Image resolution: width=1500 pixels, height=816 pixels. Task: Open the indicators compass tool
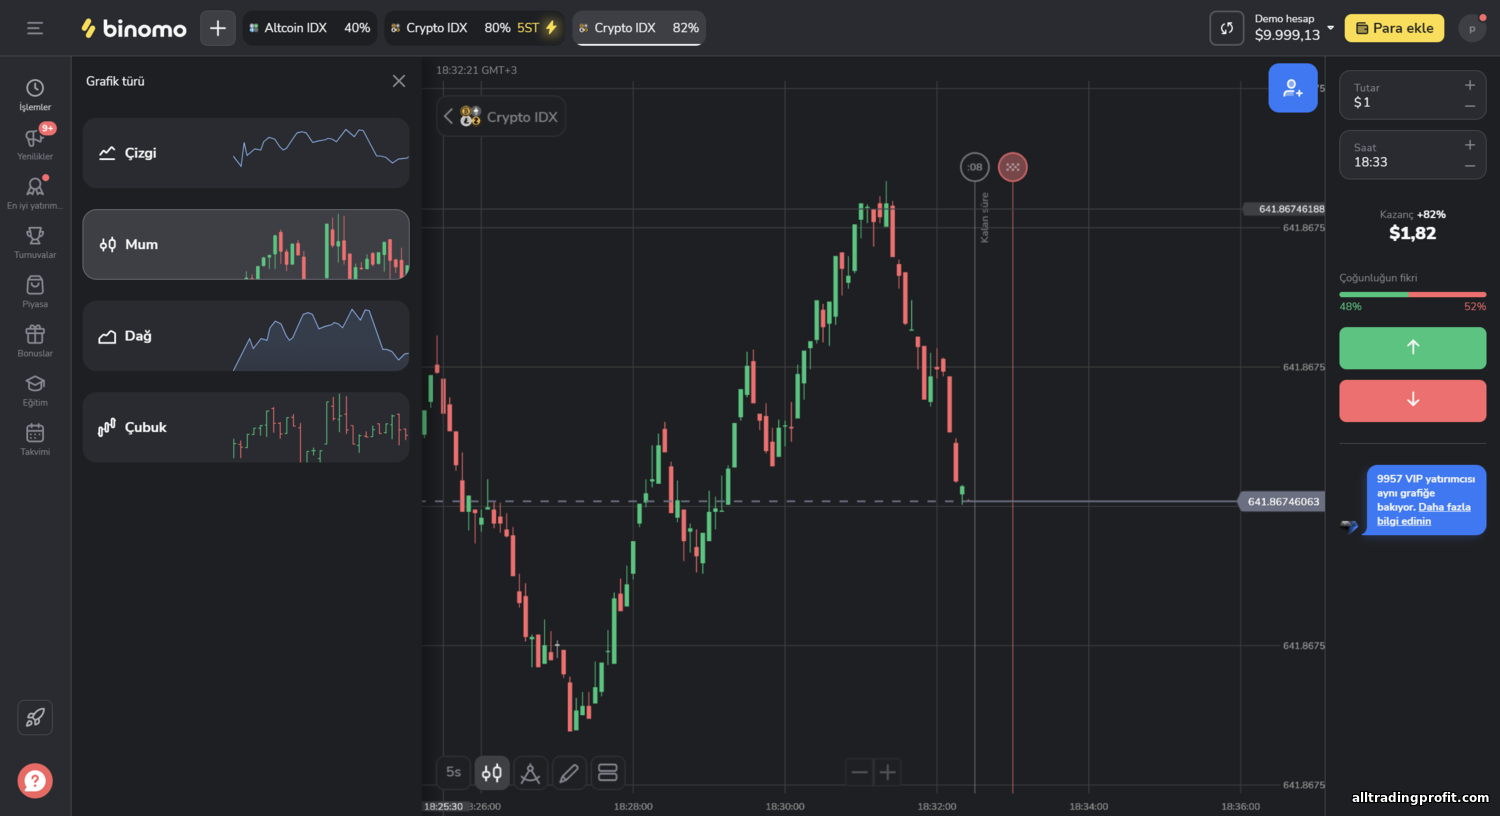pos(530,772)
